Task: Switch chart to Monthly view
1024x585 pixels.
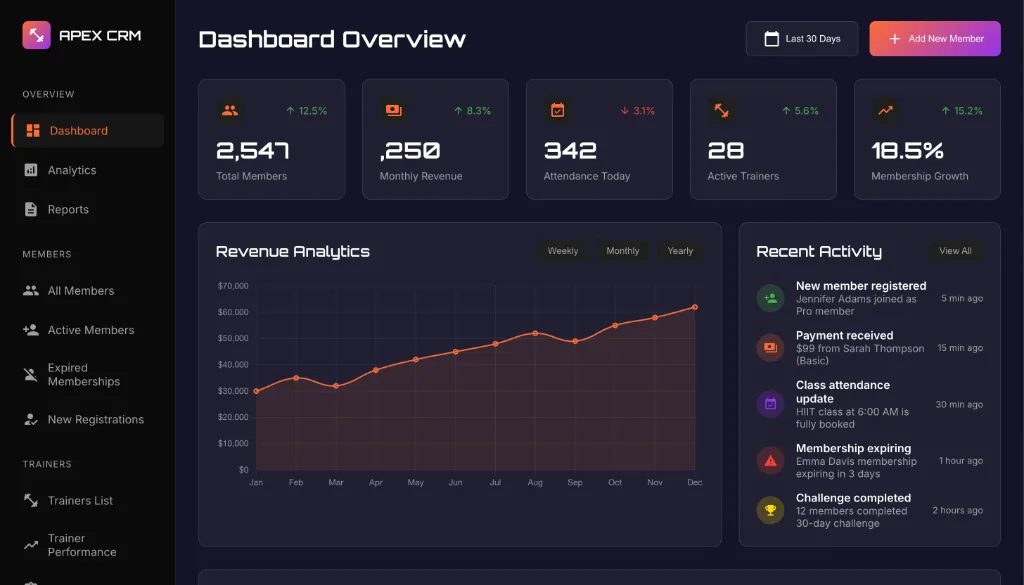Action: (622, 251)
